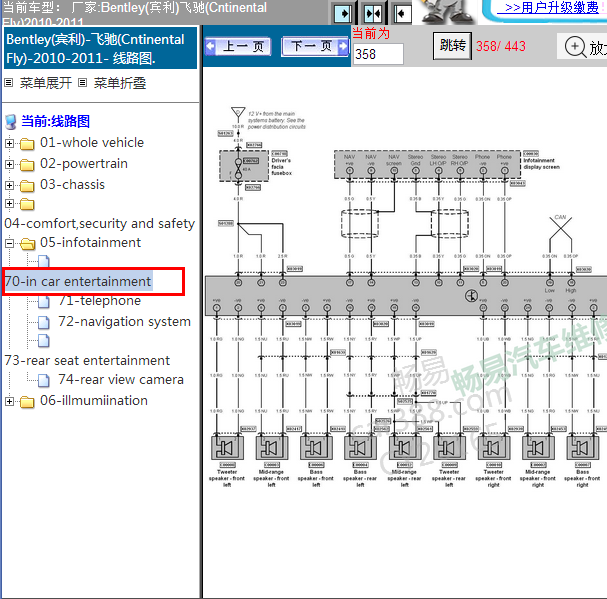The image size is (607, 599).
Task: Open the 用户升级缴费 link
Action: [551, 7]
